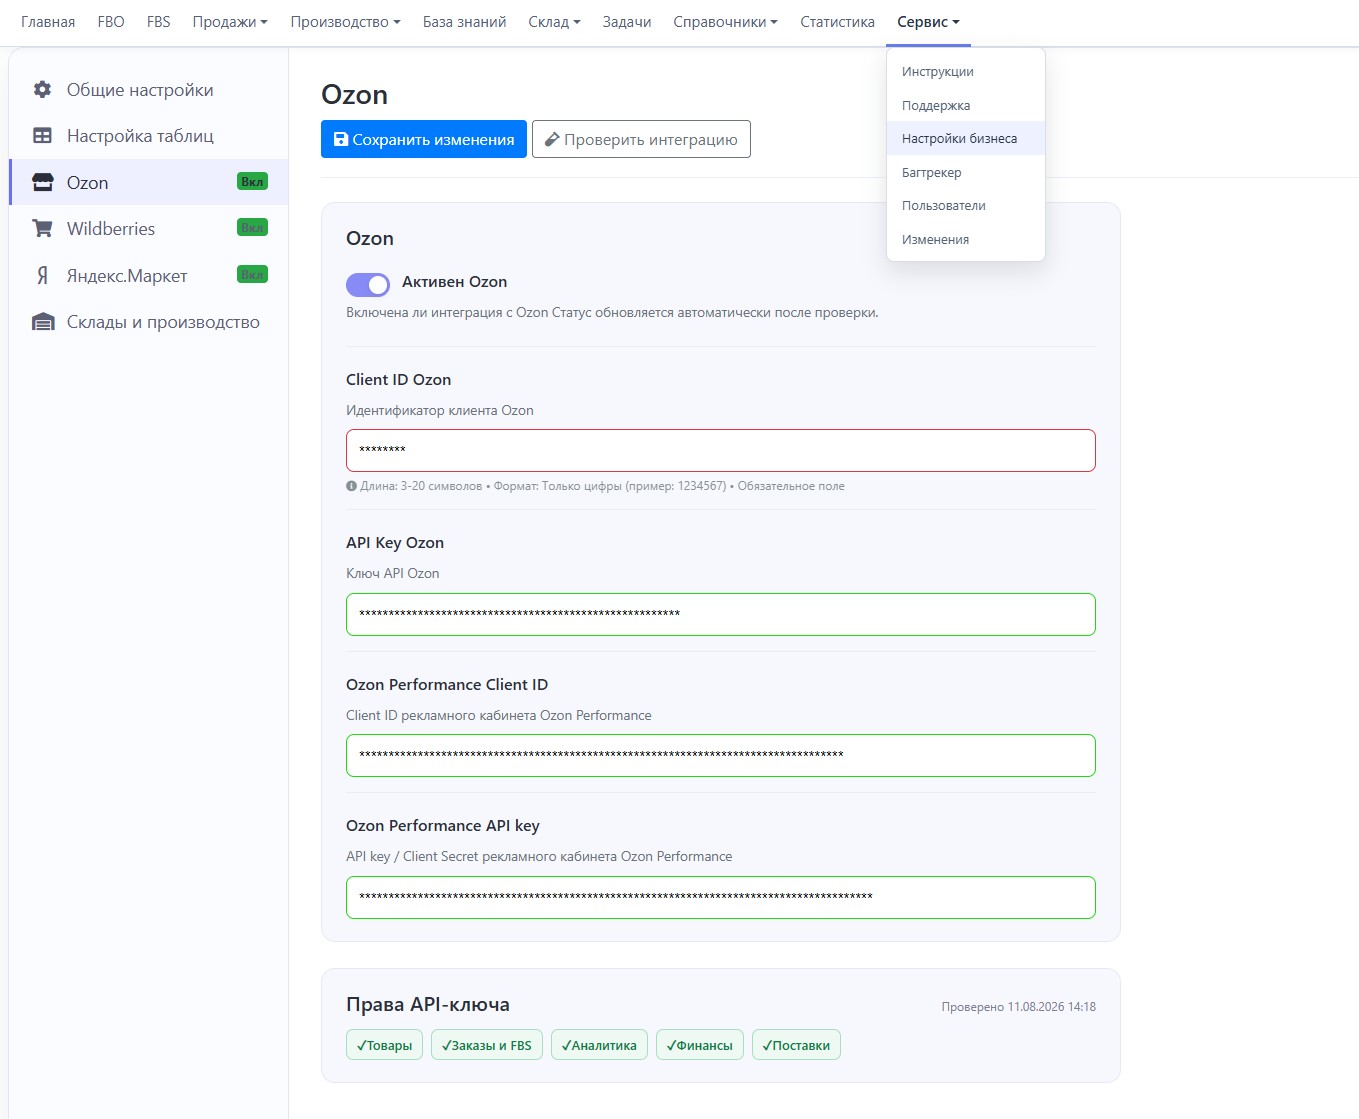Go to Главная in the top navigation

[48, 22]
